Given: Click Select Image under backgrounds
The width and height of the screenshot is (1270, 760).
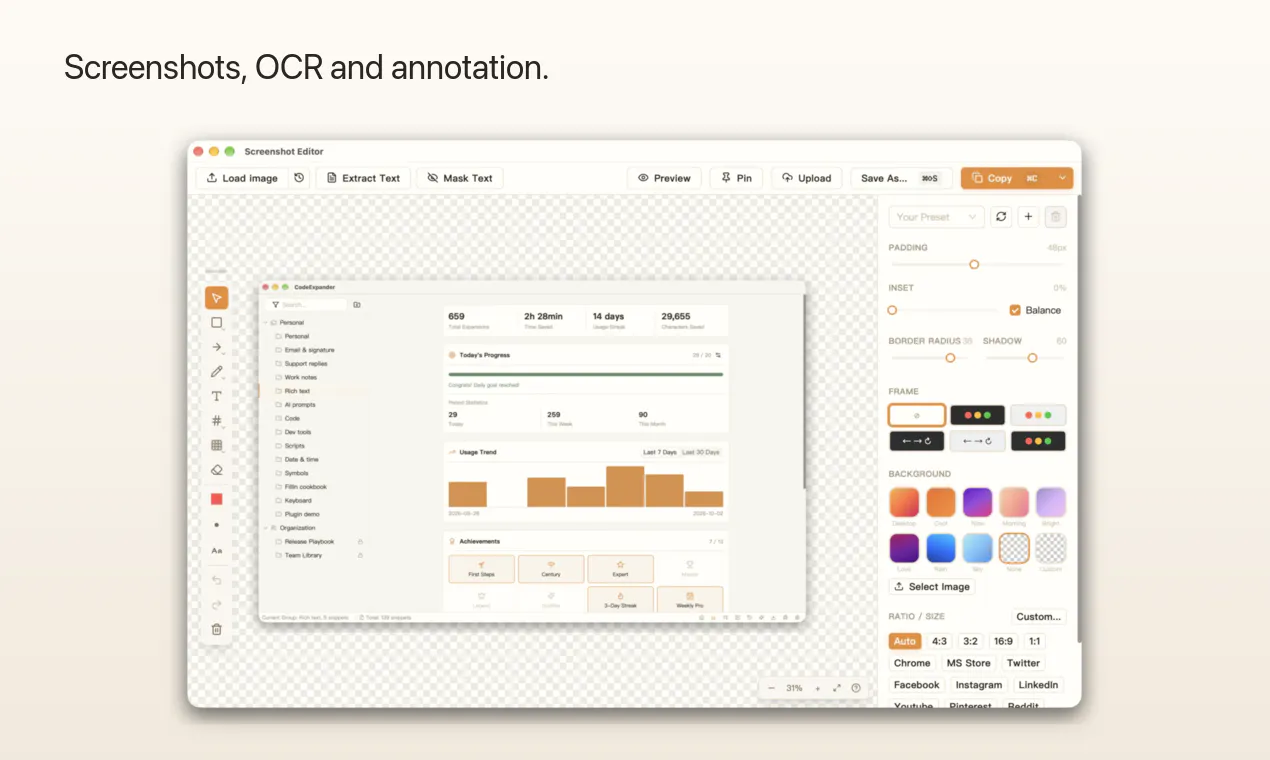Looking at the screenshot, I should [x=932, y=587].
